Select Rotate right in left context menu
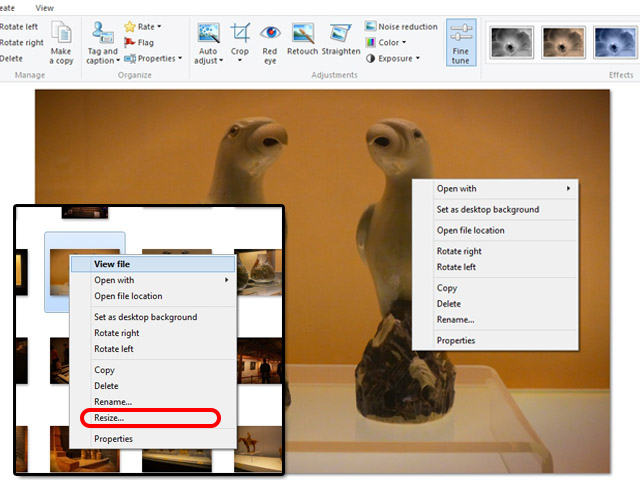 117,333
